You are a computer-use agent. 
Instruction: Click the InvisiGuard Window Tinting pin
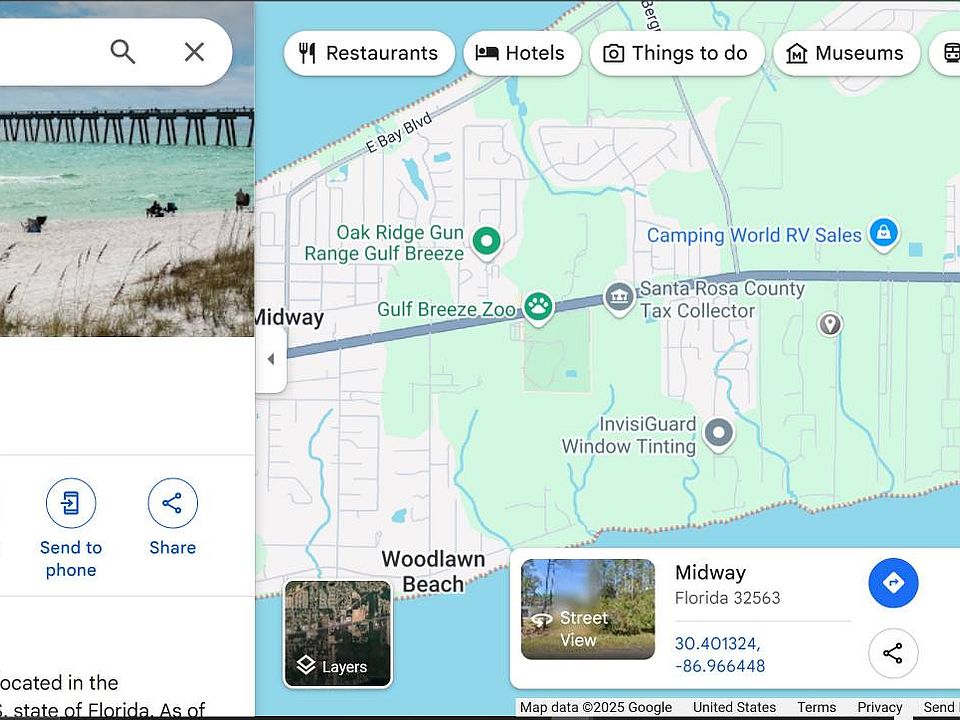click(x=719, y=433)
